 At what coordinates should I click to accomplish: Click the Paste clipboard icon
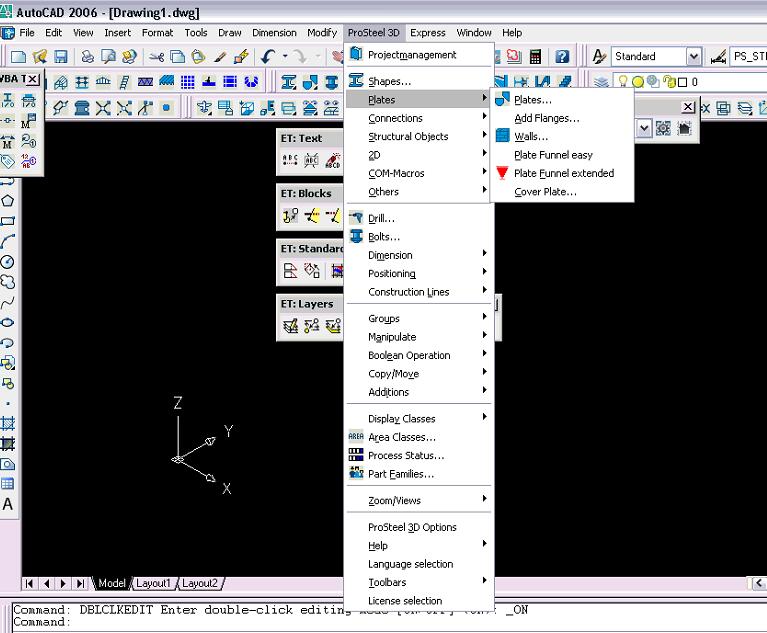[198, 57]
